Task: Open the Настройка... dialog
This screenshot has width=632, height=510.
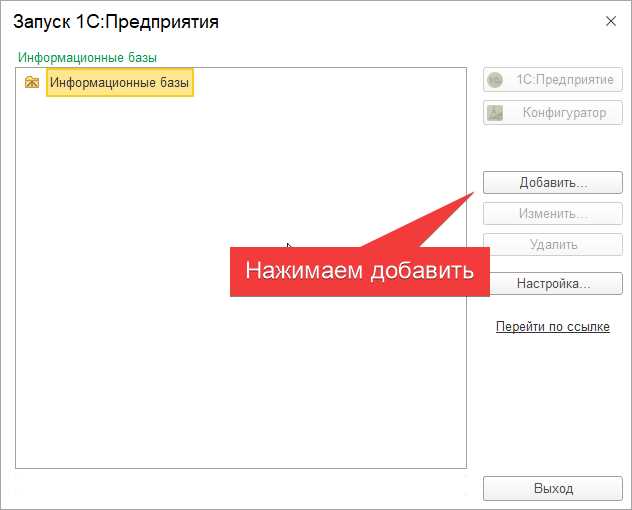Action: [556, 283]
